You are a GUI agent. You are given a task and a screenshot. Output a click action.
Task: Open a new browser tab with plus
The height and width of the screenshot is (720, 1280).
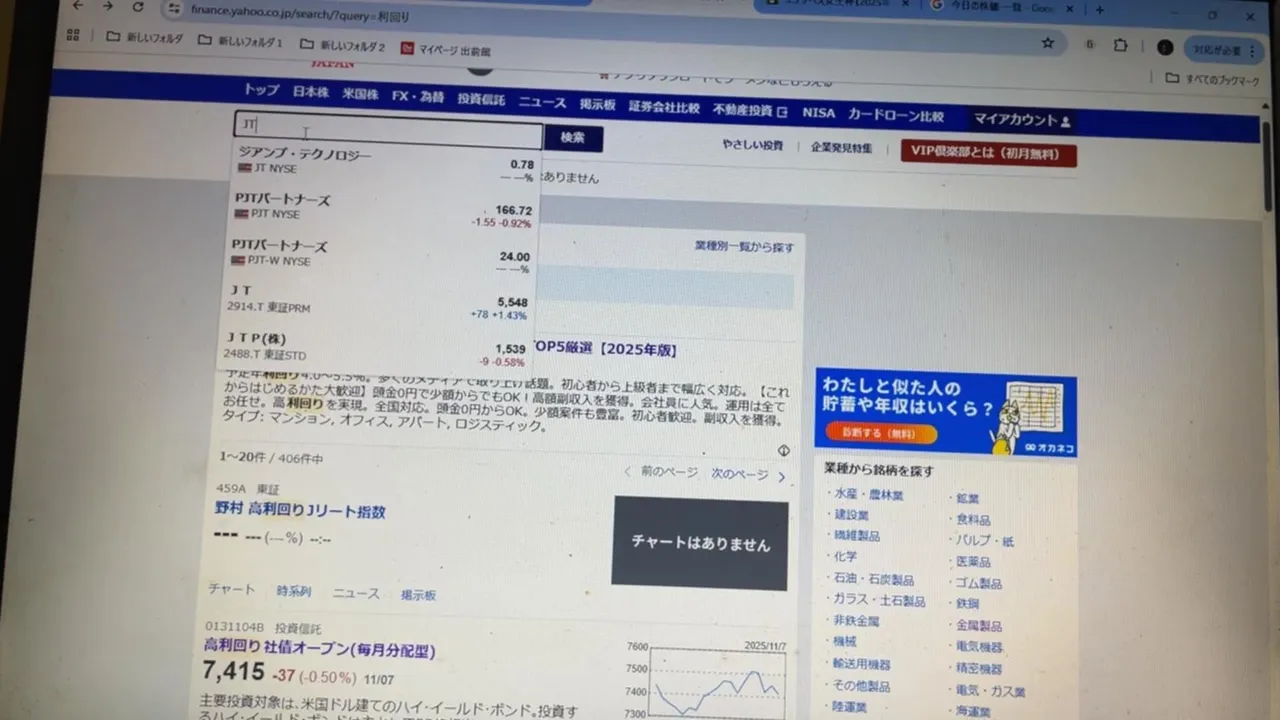[x=1100, y=10]
